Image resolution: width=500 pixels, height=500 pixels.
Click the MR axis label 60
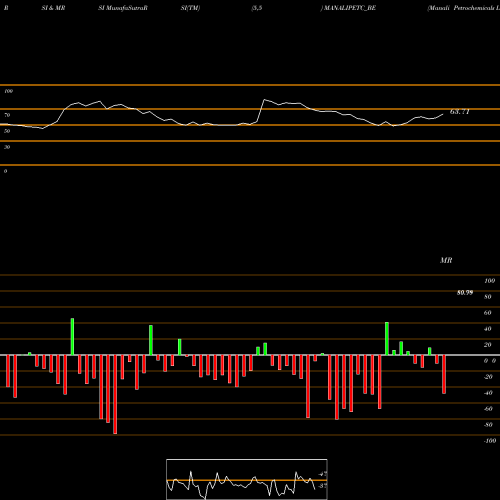coord(488,313)
